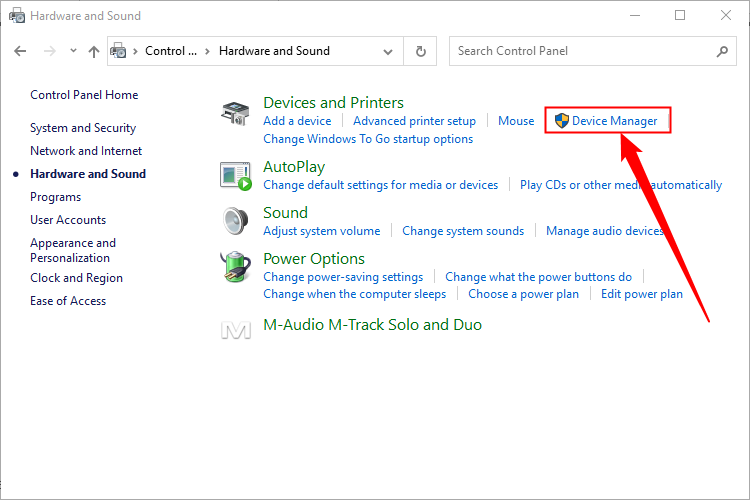The width and height of the screenshot is (750, 500).
Task: Go forward with the right arrow button
Action: click(x=49, y=51)
